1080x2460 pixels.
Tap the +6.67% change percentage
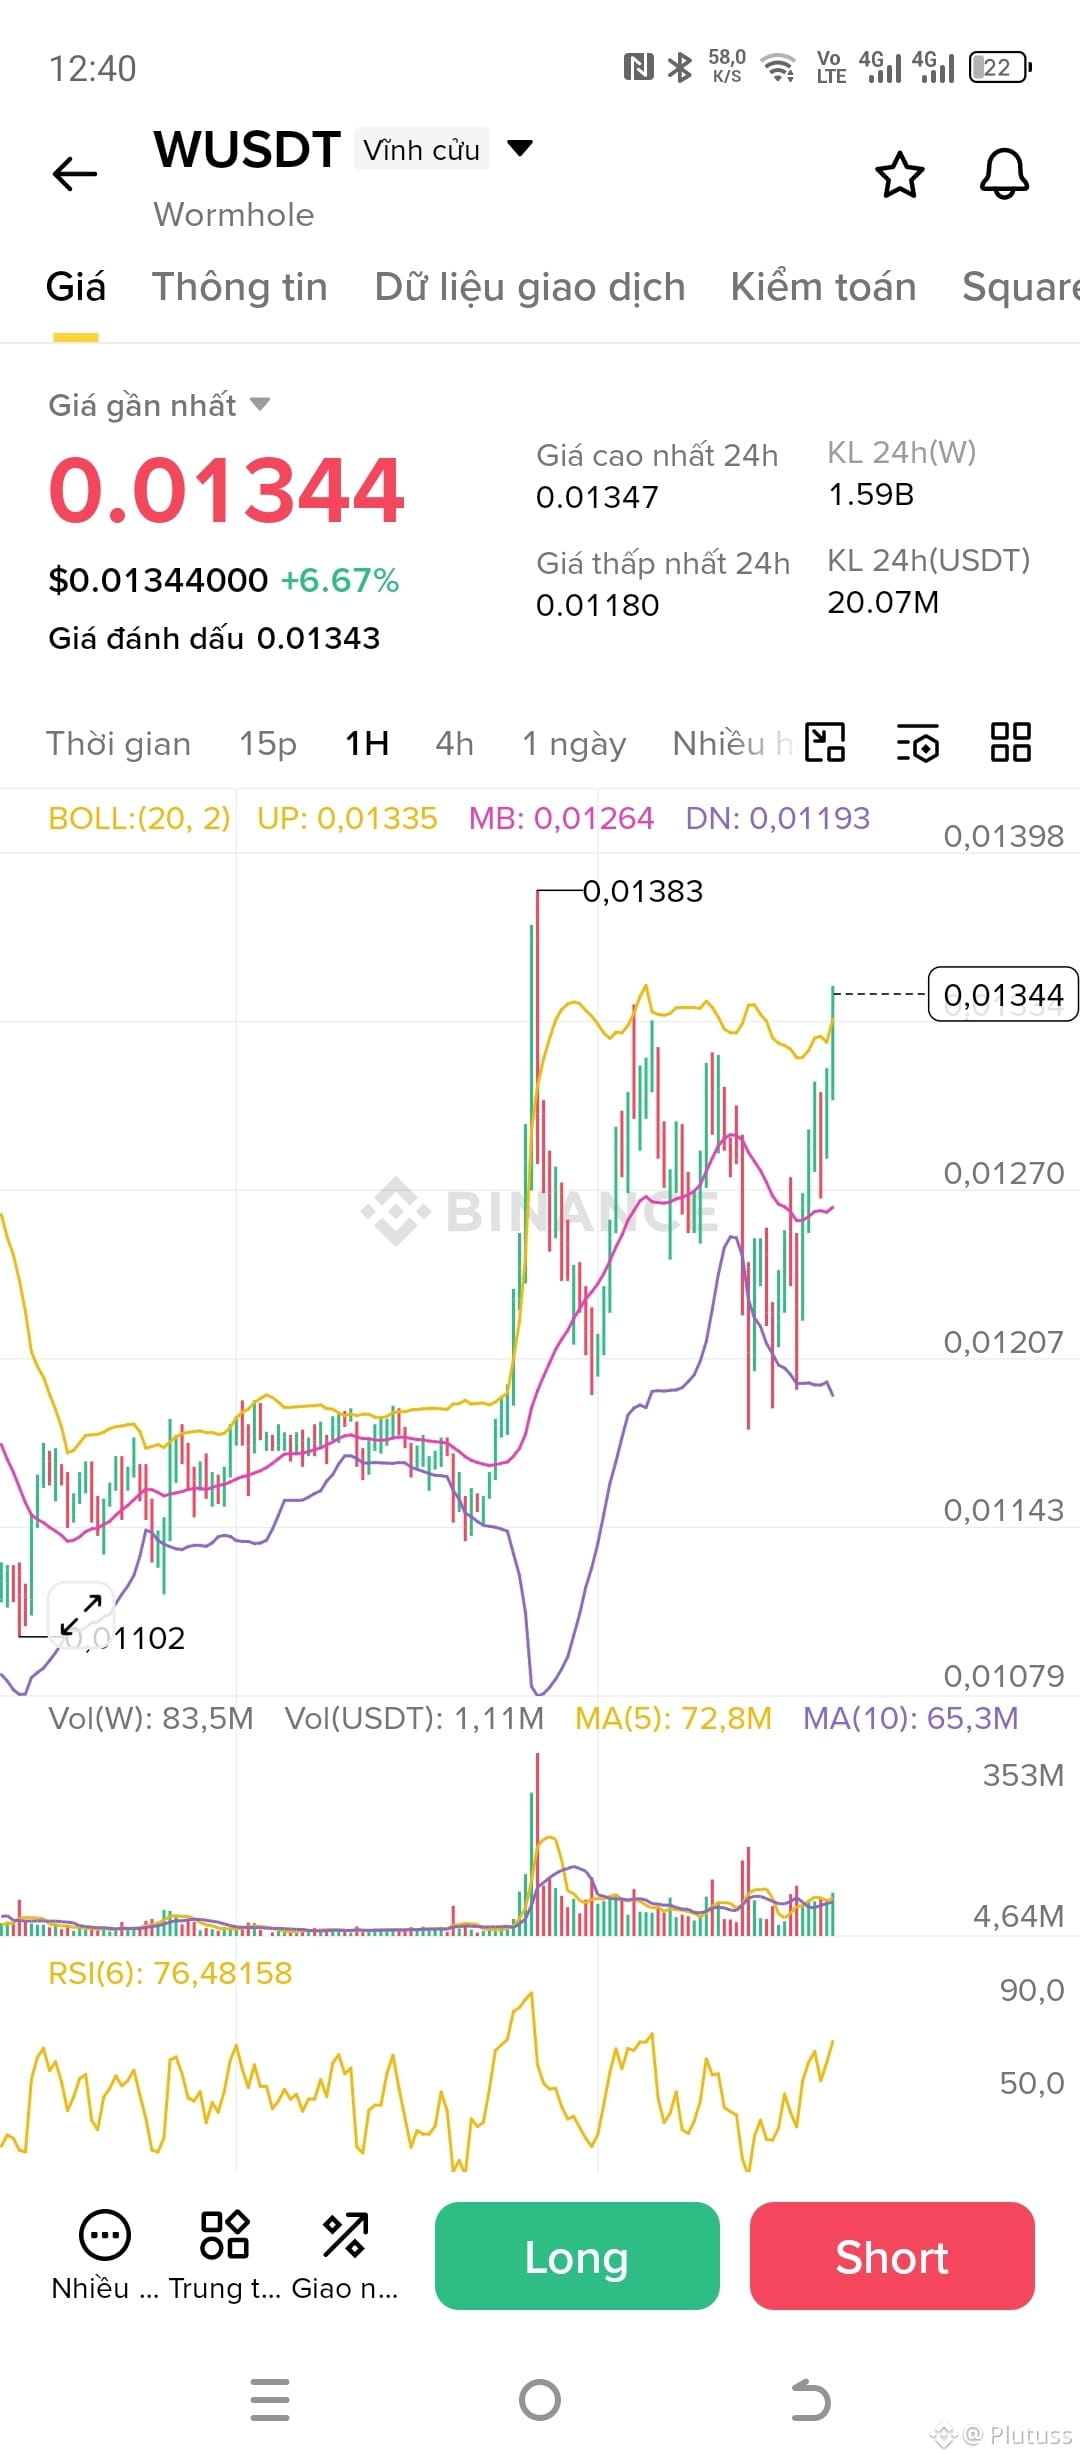tap(340, 580)
